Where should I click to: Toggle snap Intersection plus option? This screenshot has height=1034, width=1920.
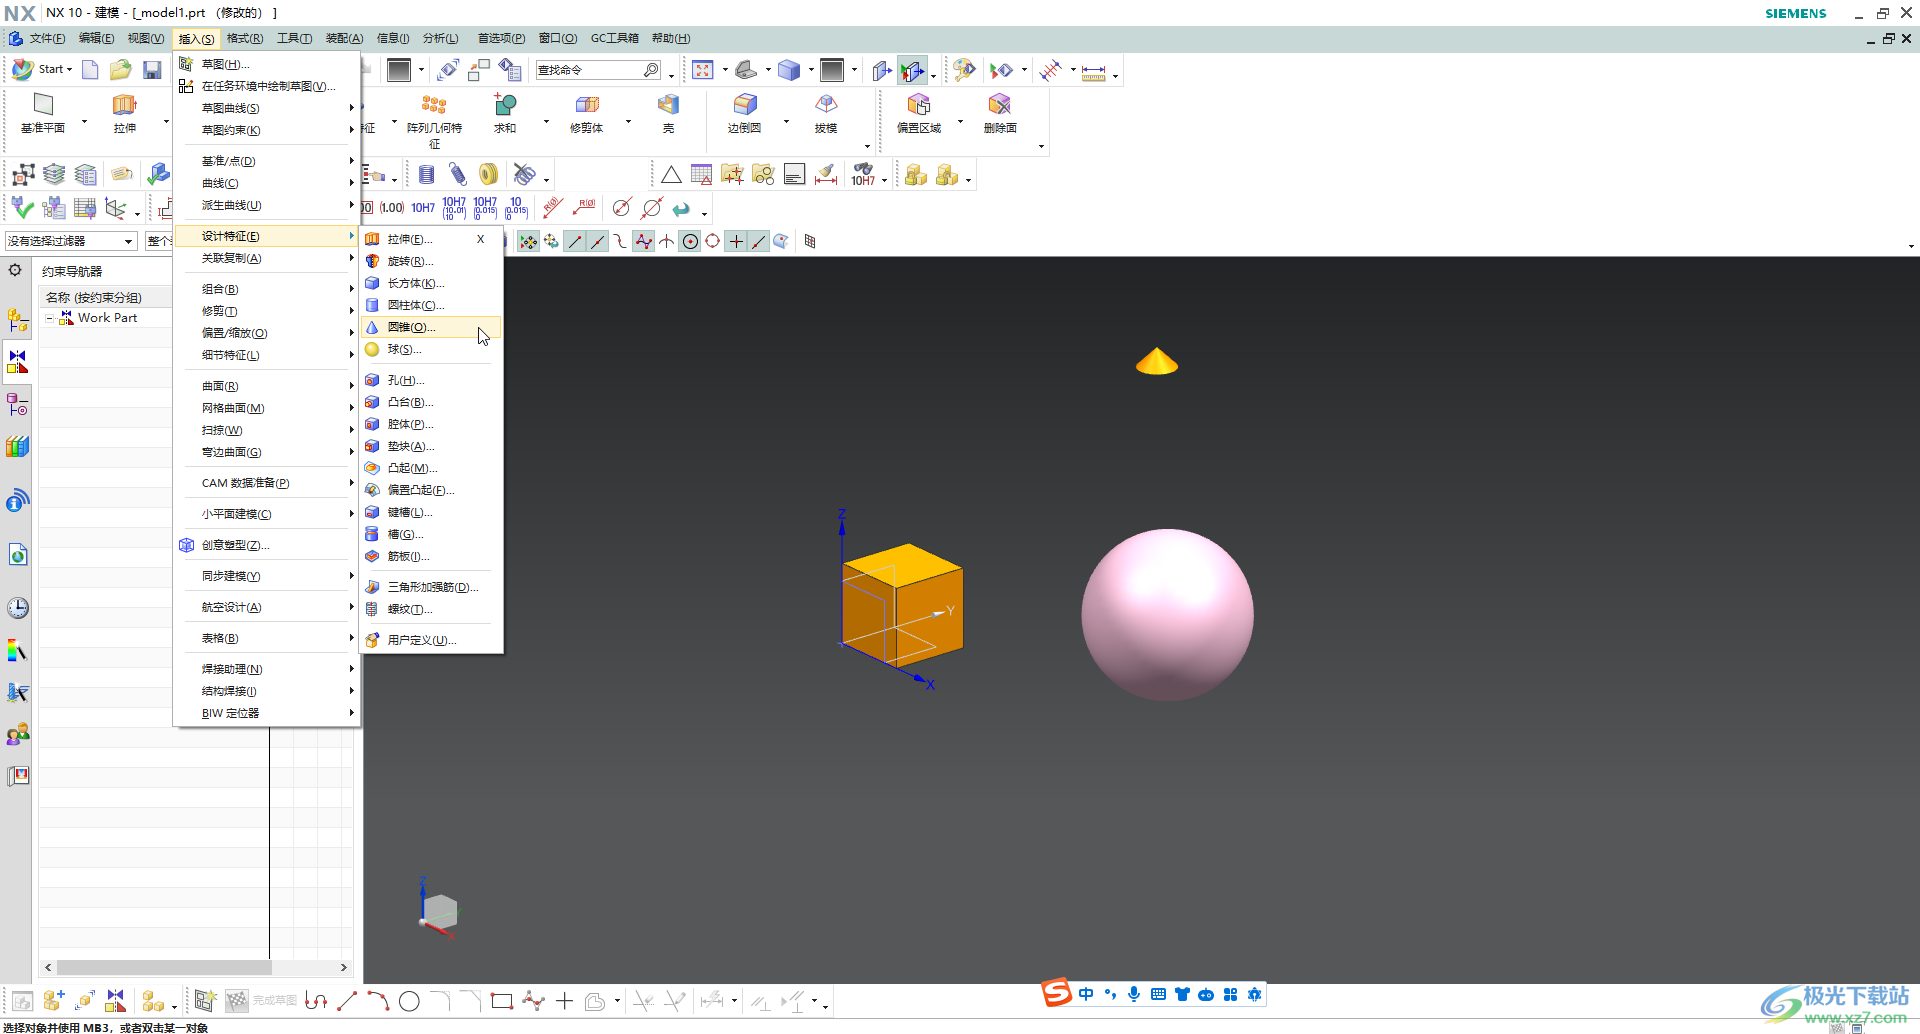736,241
